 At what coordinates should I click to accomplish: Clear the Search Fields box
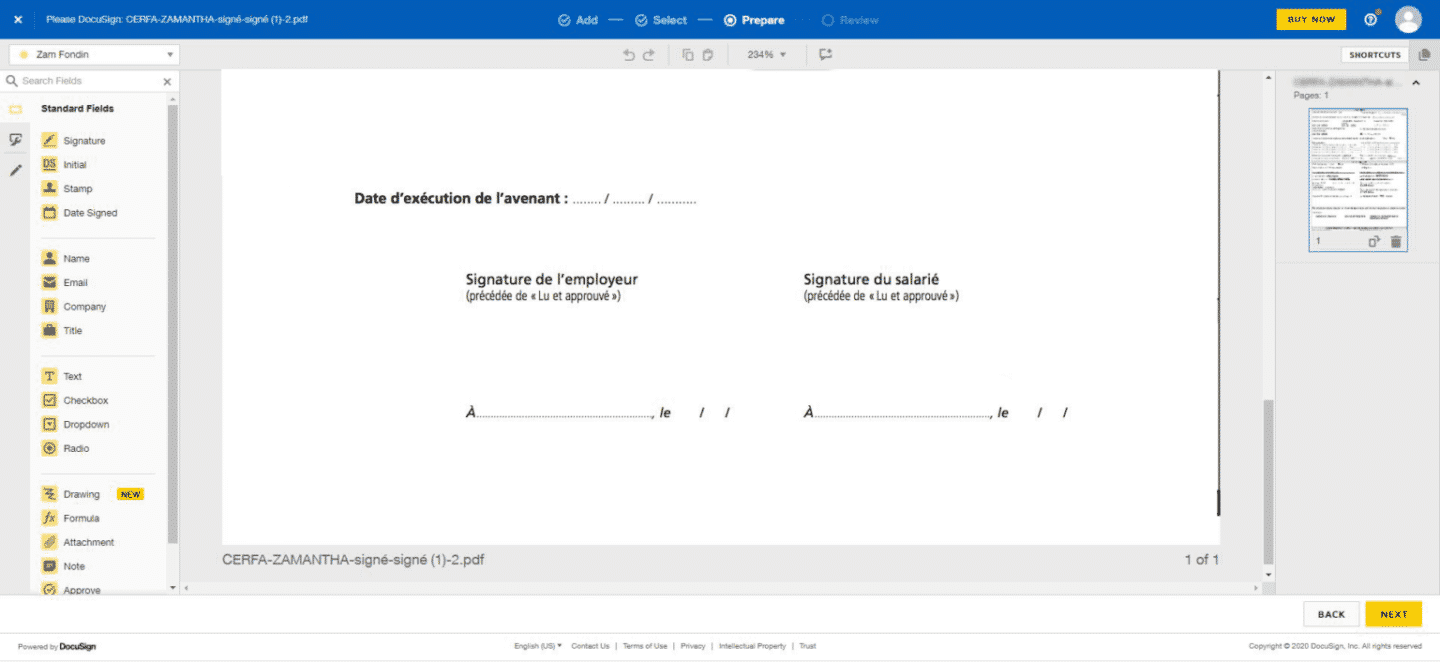click(x=167, y=82)
